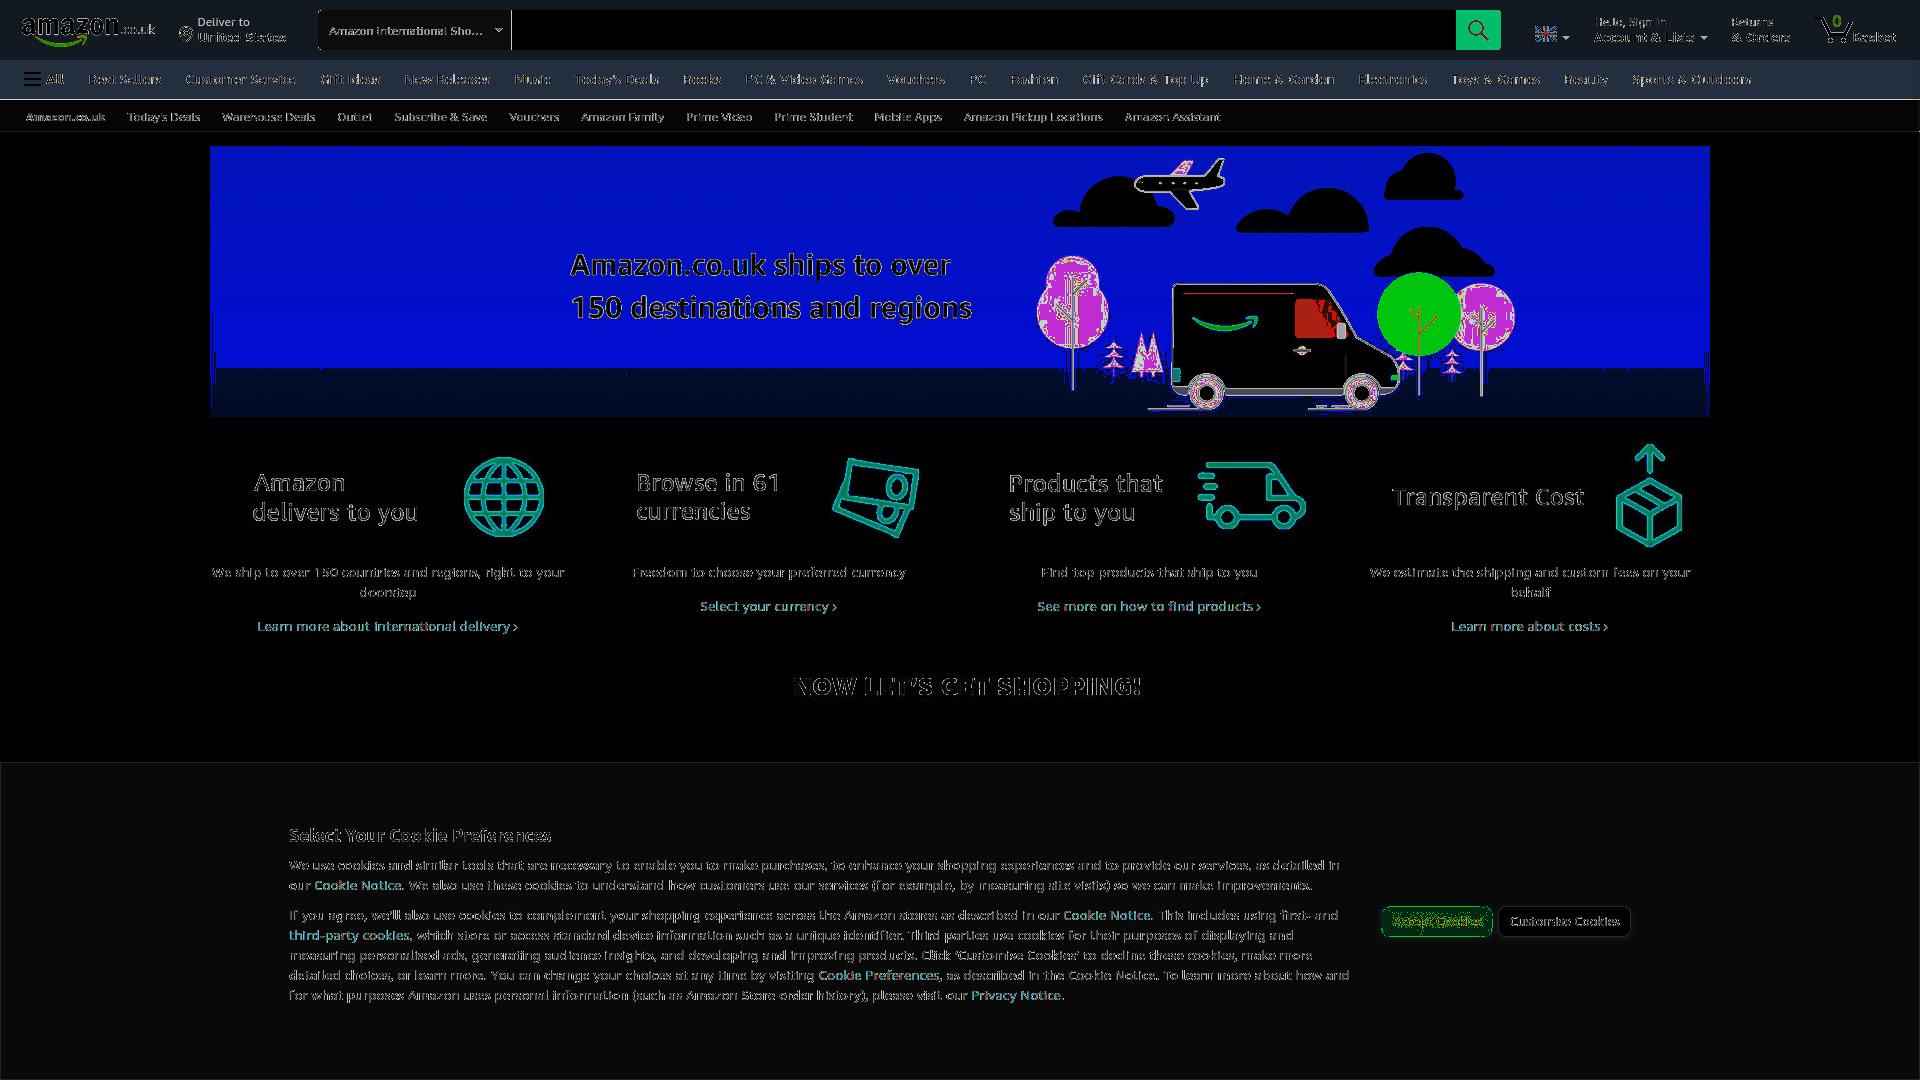This screenshot has width=1920, height=1080.
Task: Select Music in the nav bar
Action: 532,79
